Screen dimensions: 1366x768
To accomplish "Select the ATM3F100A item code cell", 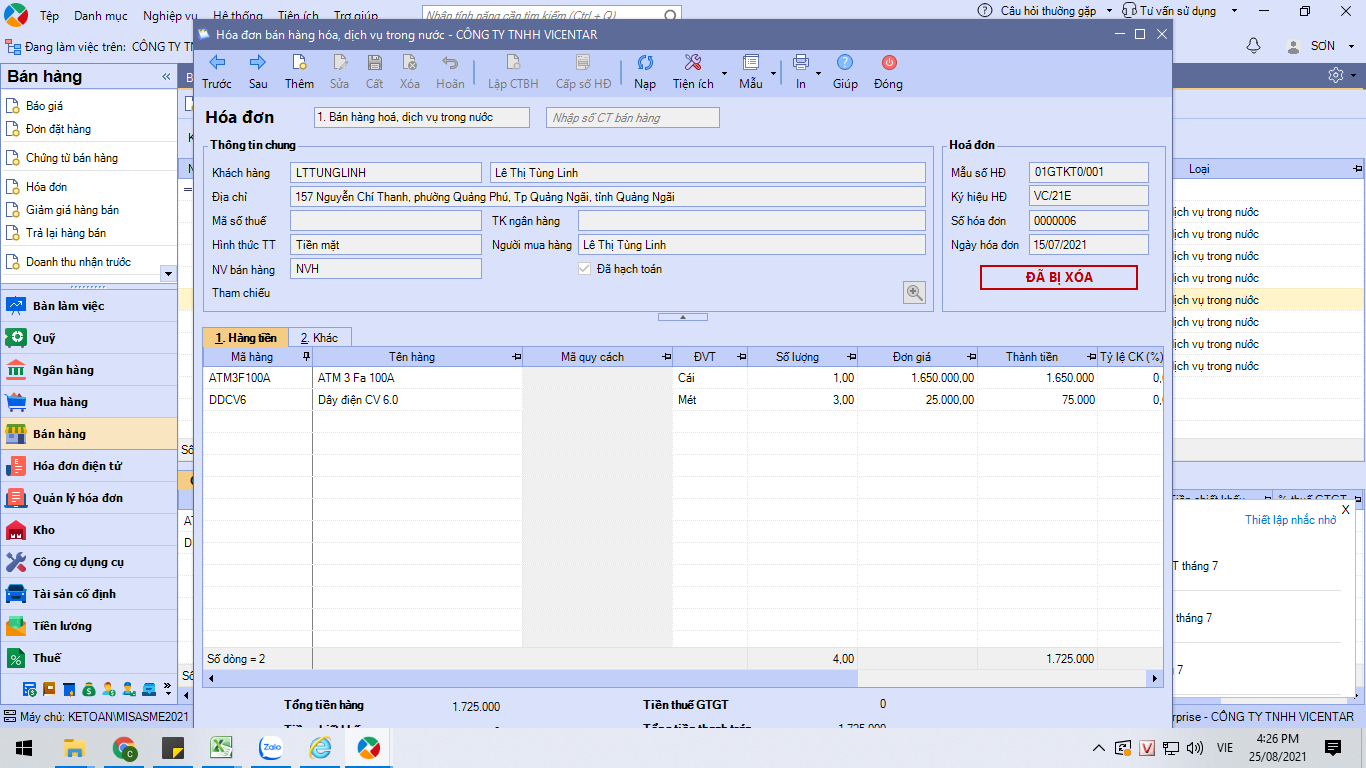I will click(x=258, y=379).
